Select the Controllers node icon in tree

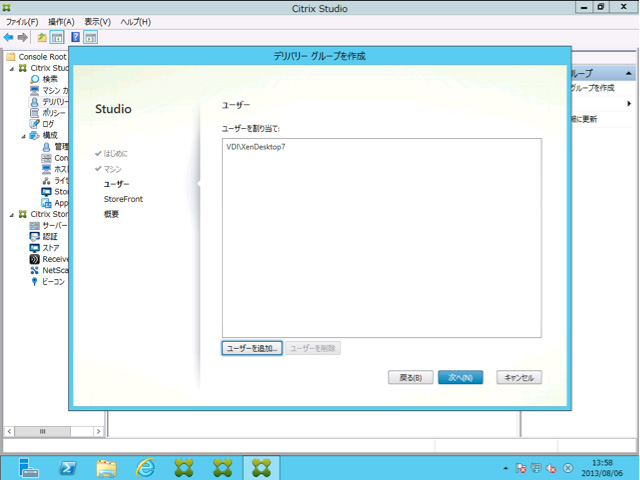pos(47,158)
